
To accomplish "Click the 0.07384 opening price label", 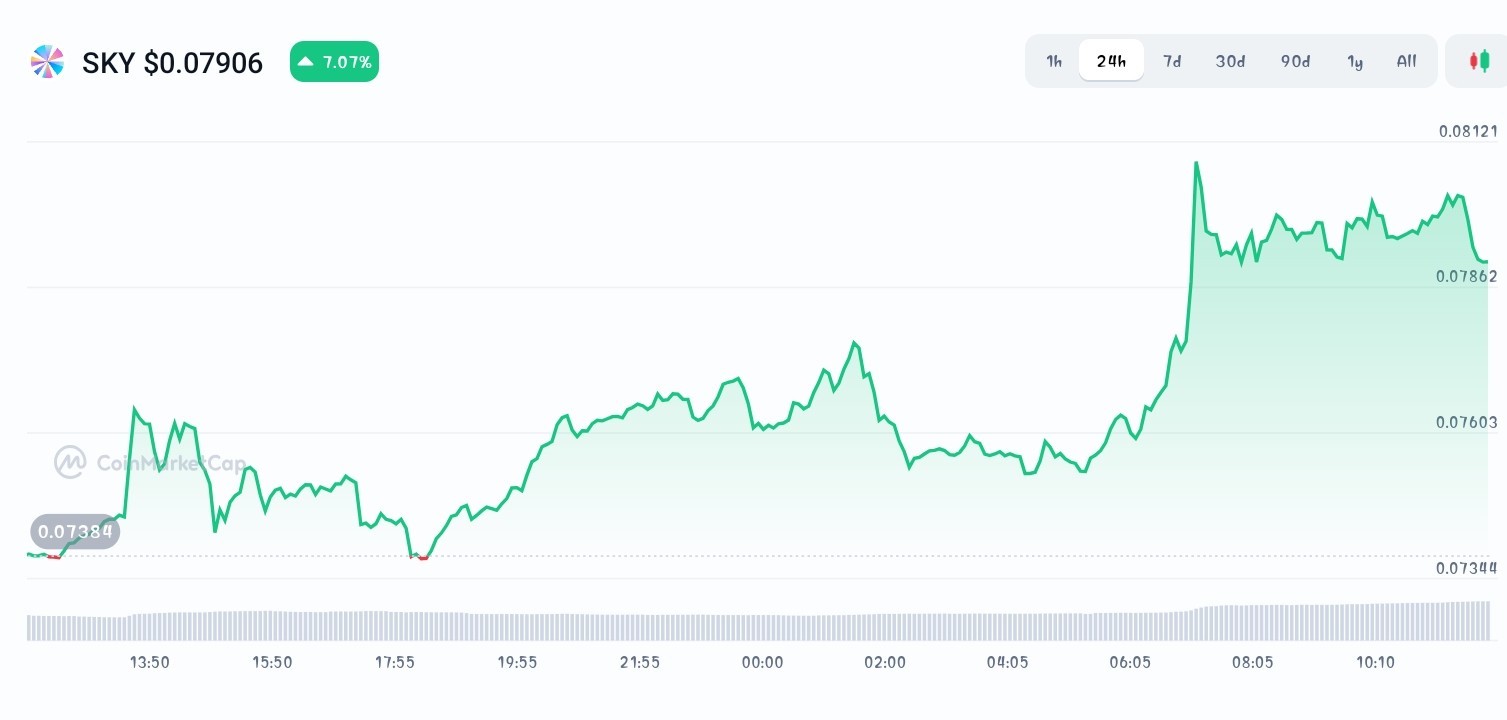I will coord(75,531).
